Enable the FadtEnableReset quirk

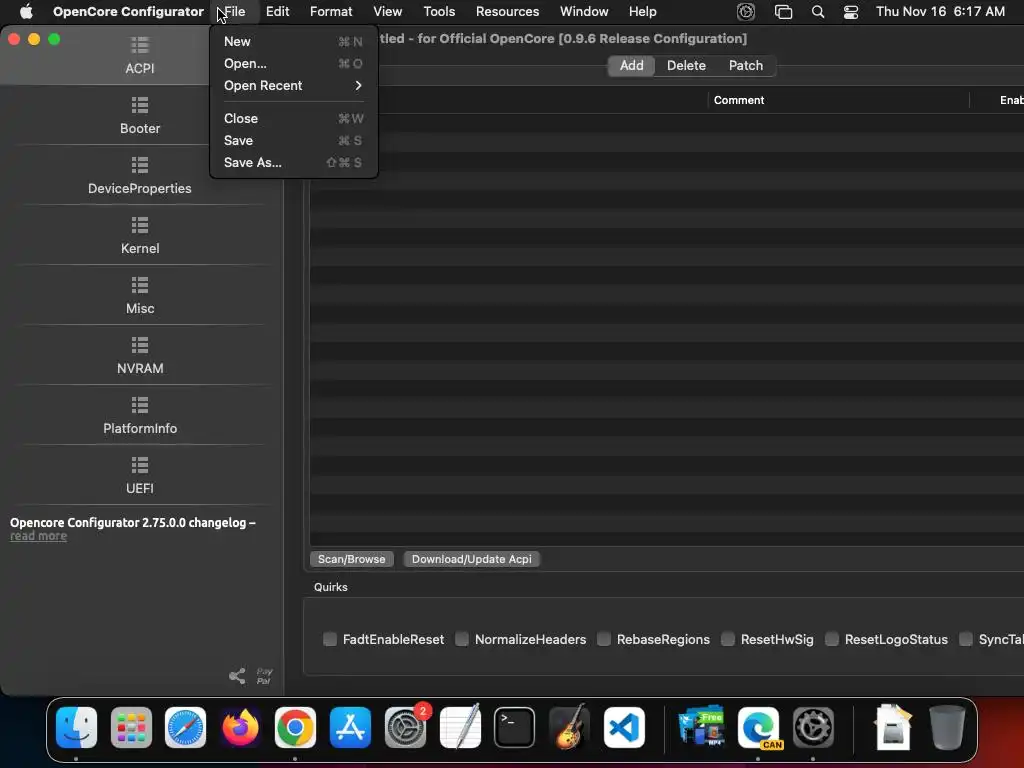click(x=330, y=639)
